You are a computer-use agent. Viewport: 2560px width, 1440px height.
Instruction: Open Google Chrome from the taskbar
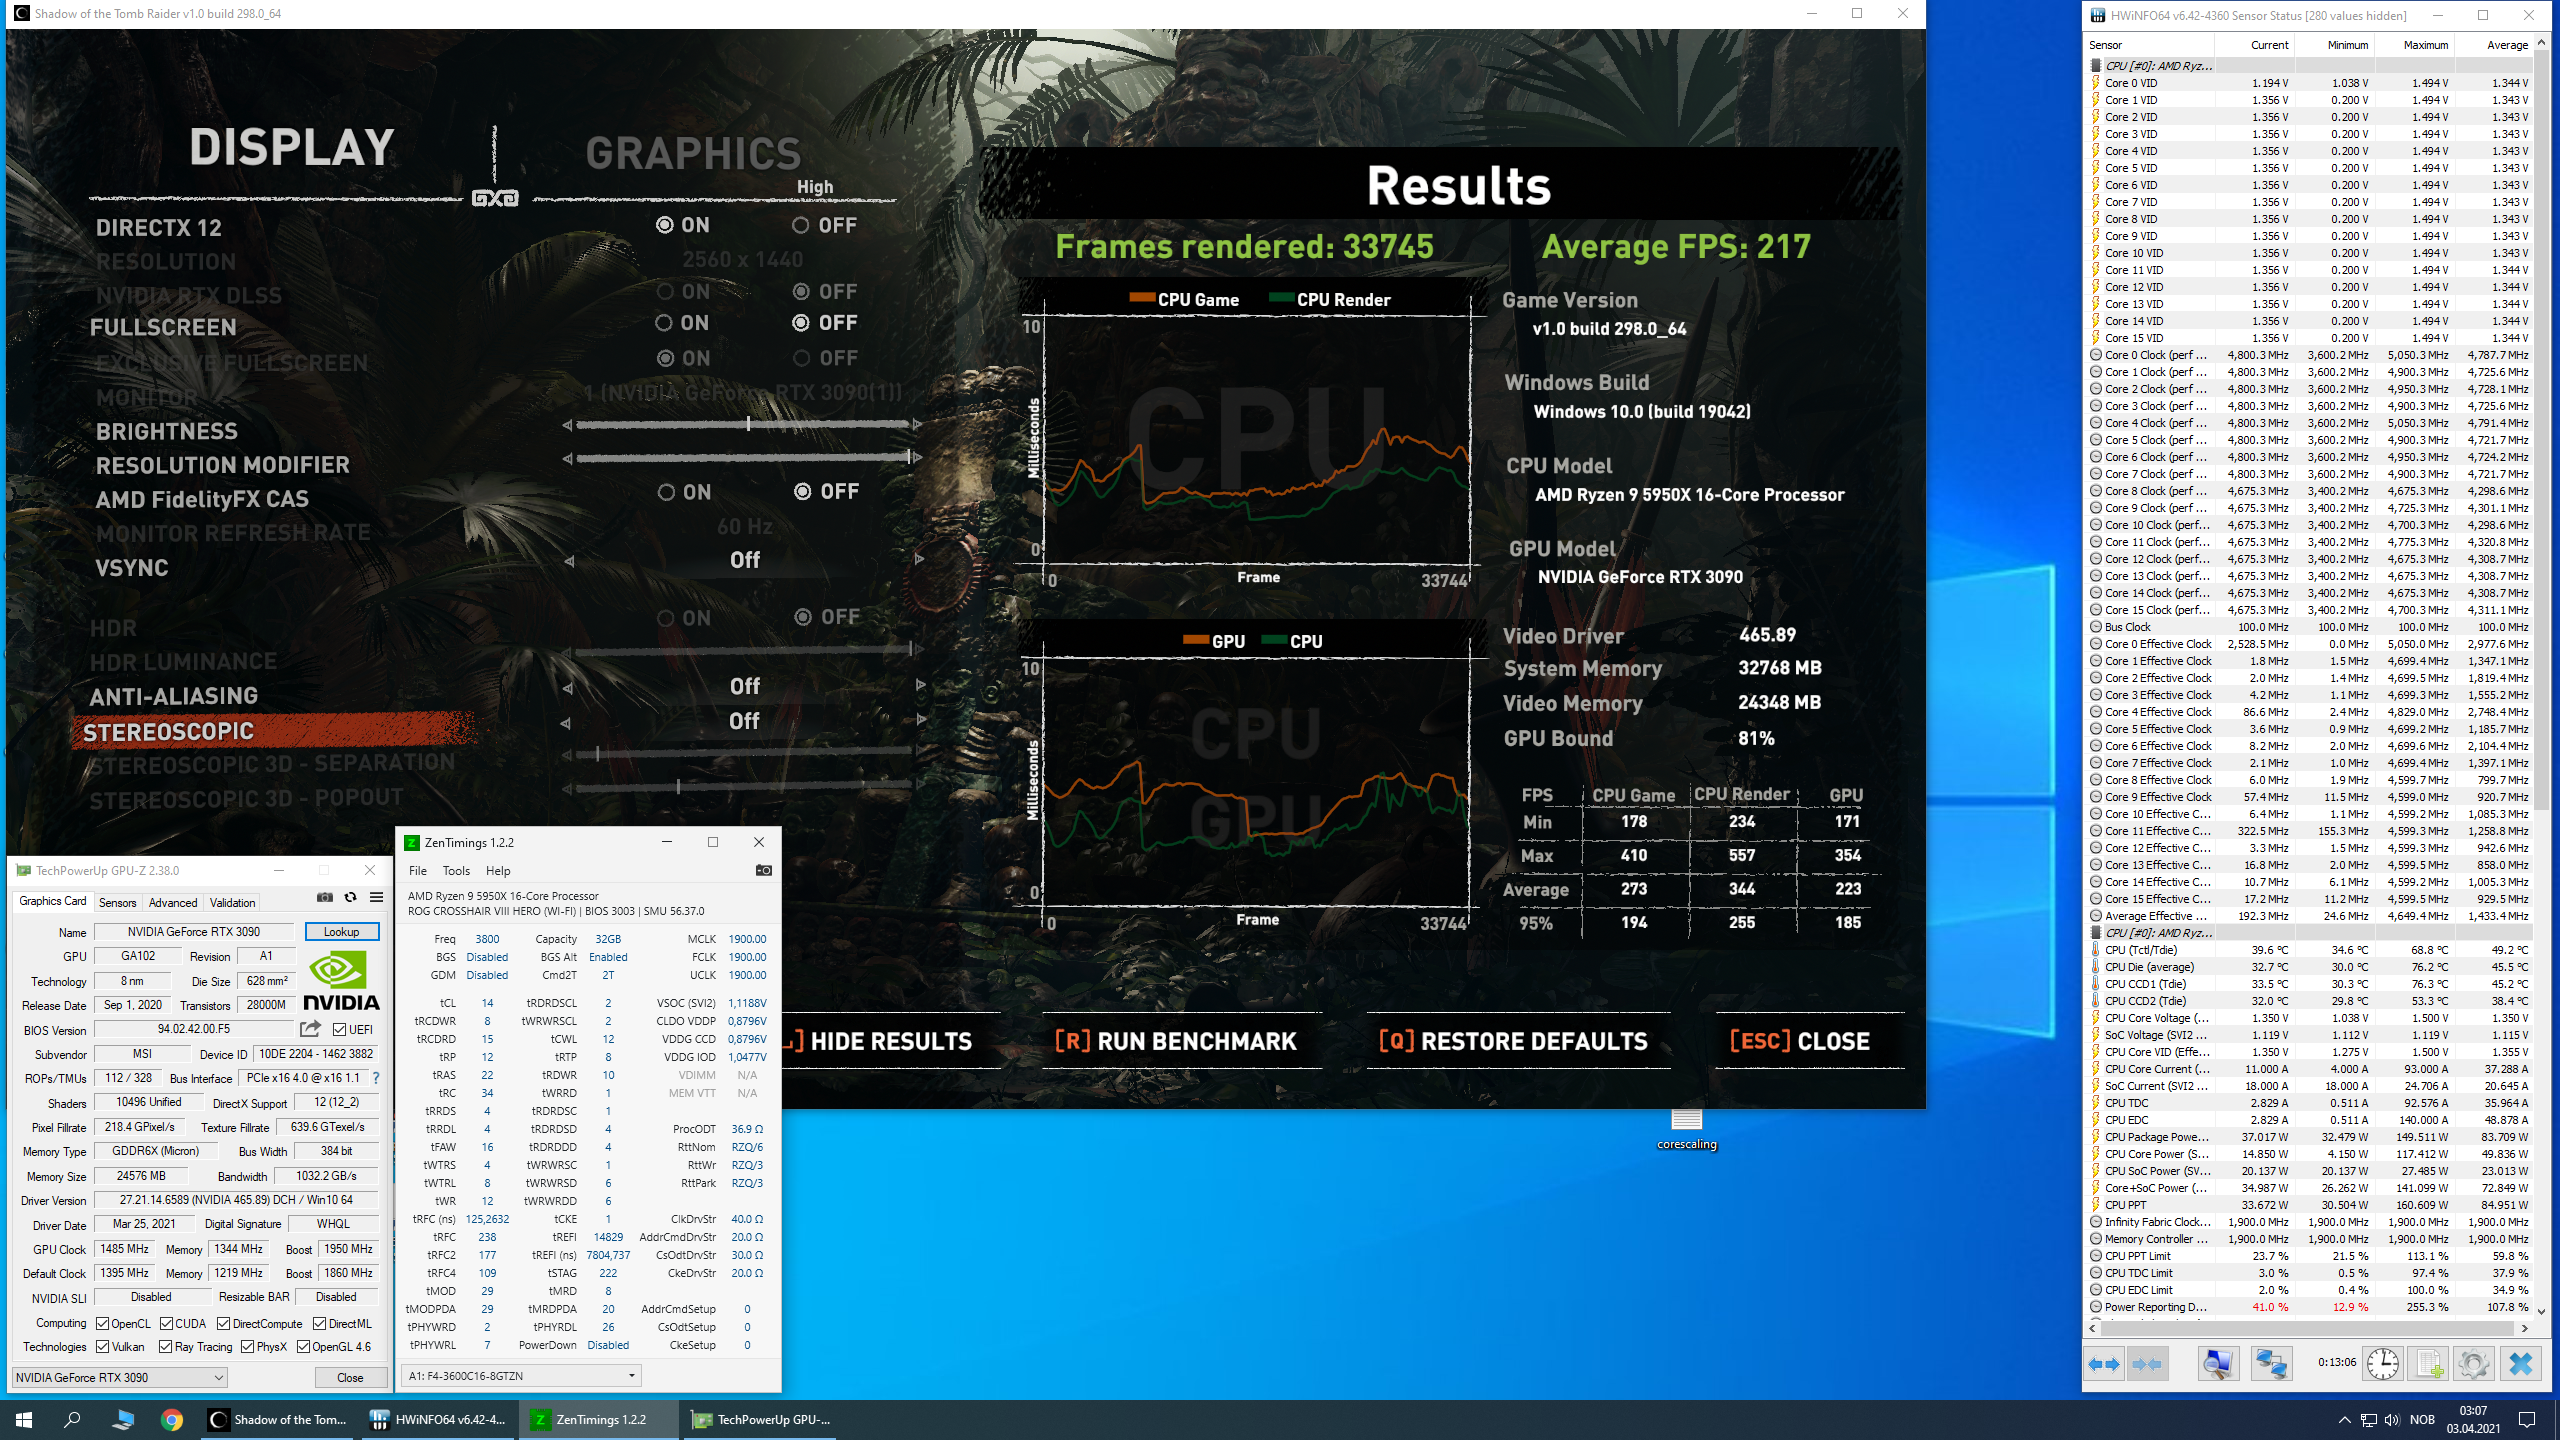click(x=172, y=1419)
